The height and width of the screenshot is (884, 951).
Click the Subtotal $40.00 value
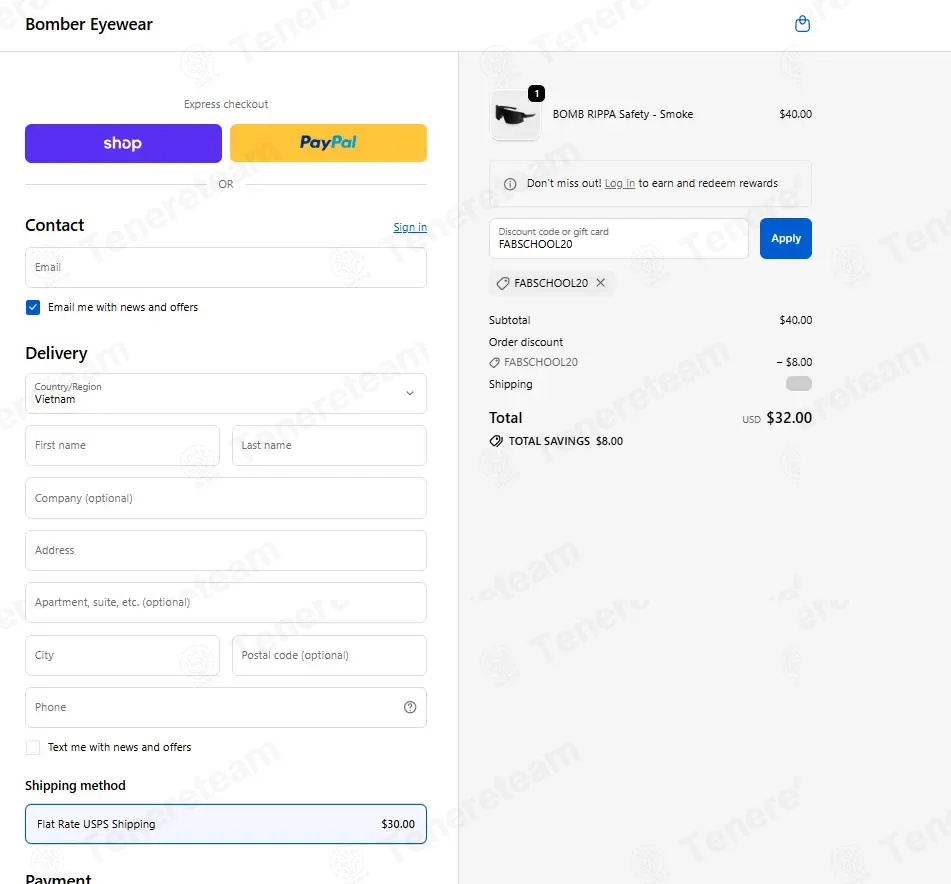[x=795, y=320]
